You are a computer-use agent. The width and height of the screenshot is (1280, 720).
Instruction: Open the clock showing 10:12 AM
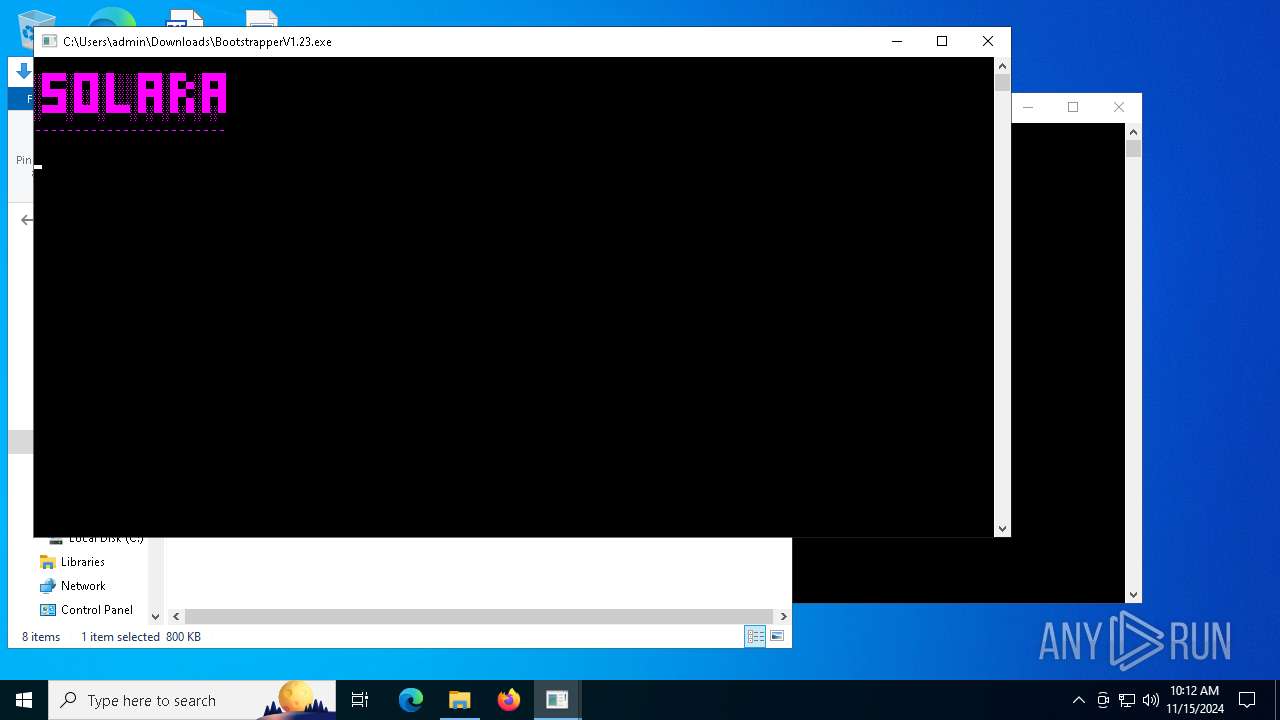coord(1195,700)
